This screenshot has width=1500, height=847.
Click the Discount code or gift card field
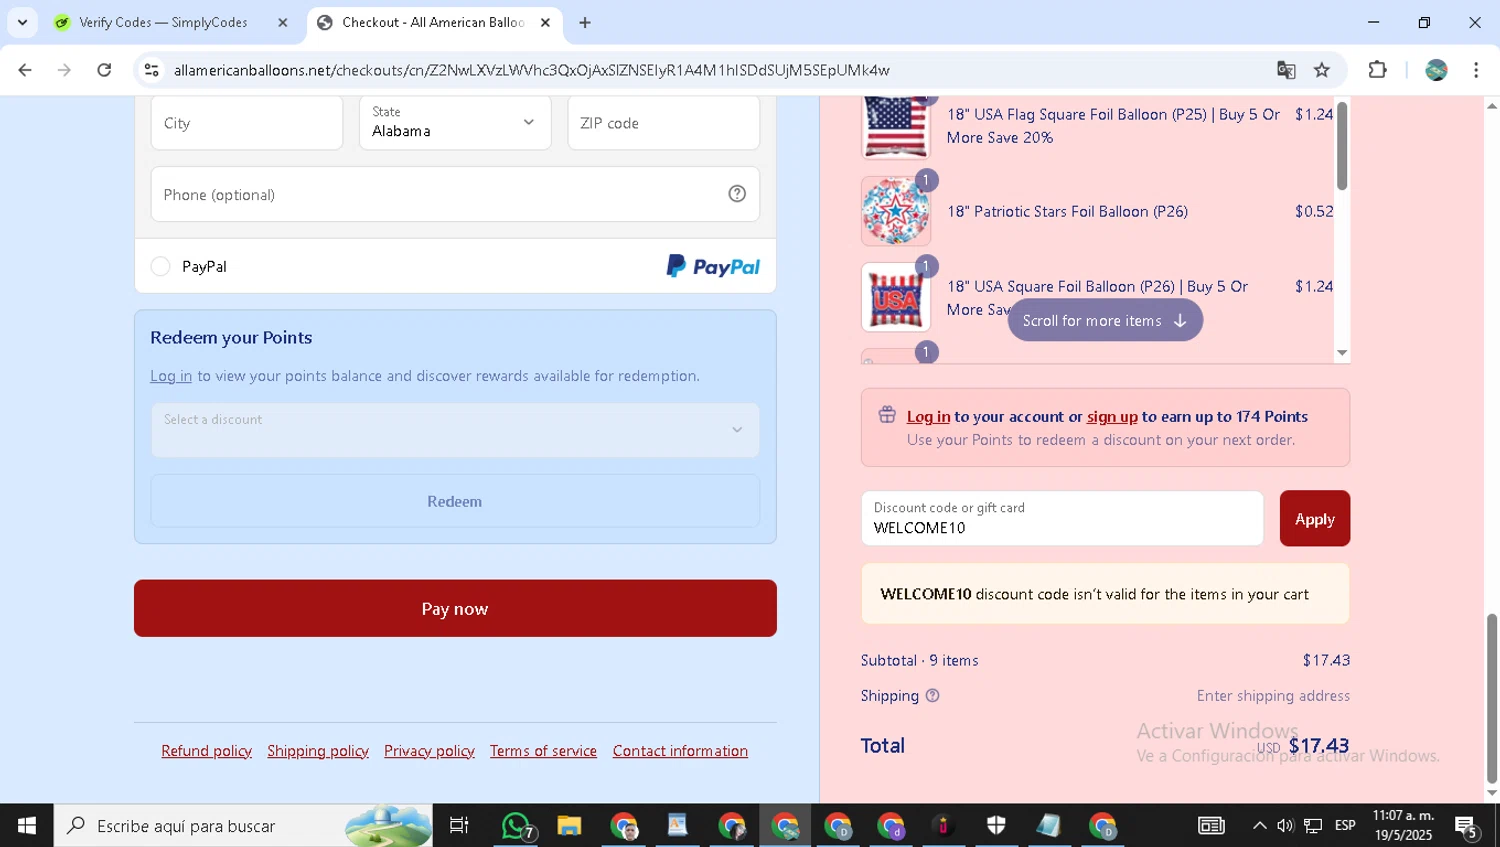point(1062,518)
